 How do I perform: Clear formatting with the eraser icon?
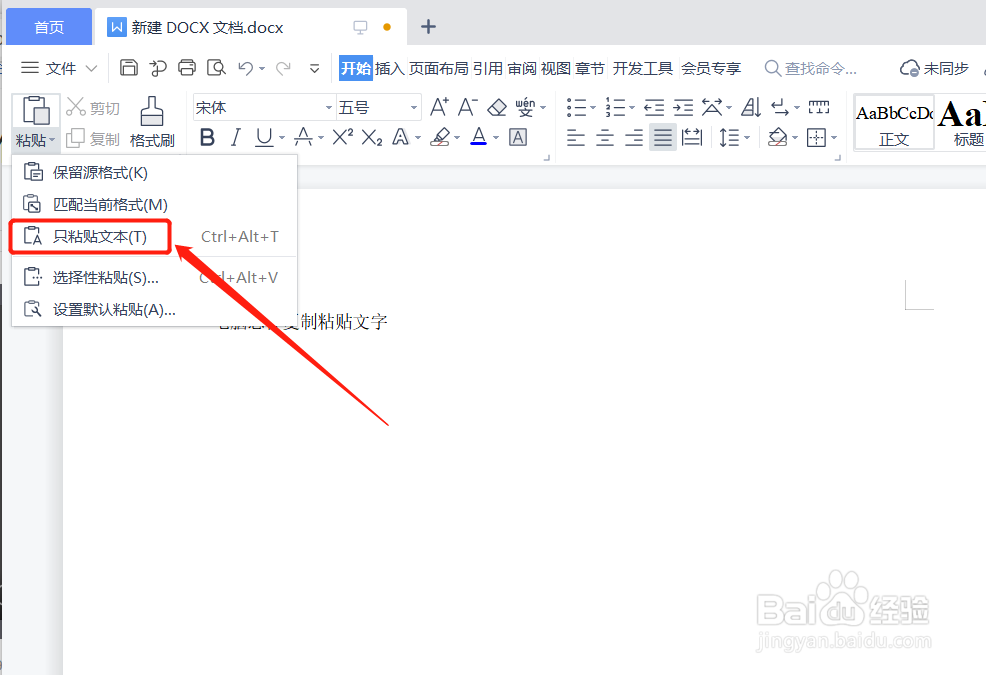click(497, 108)
